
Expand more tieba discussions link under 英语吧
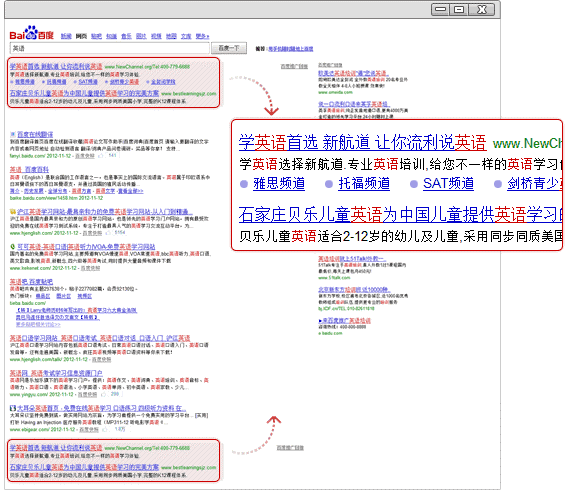38,324
